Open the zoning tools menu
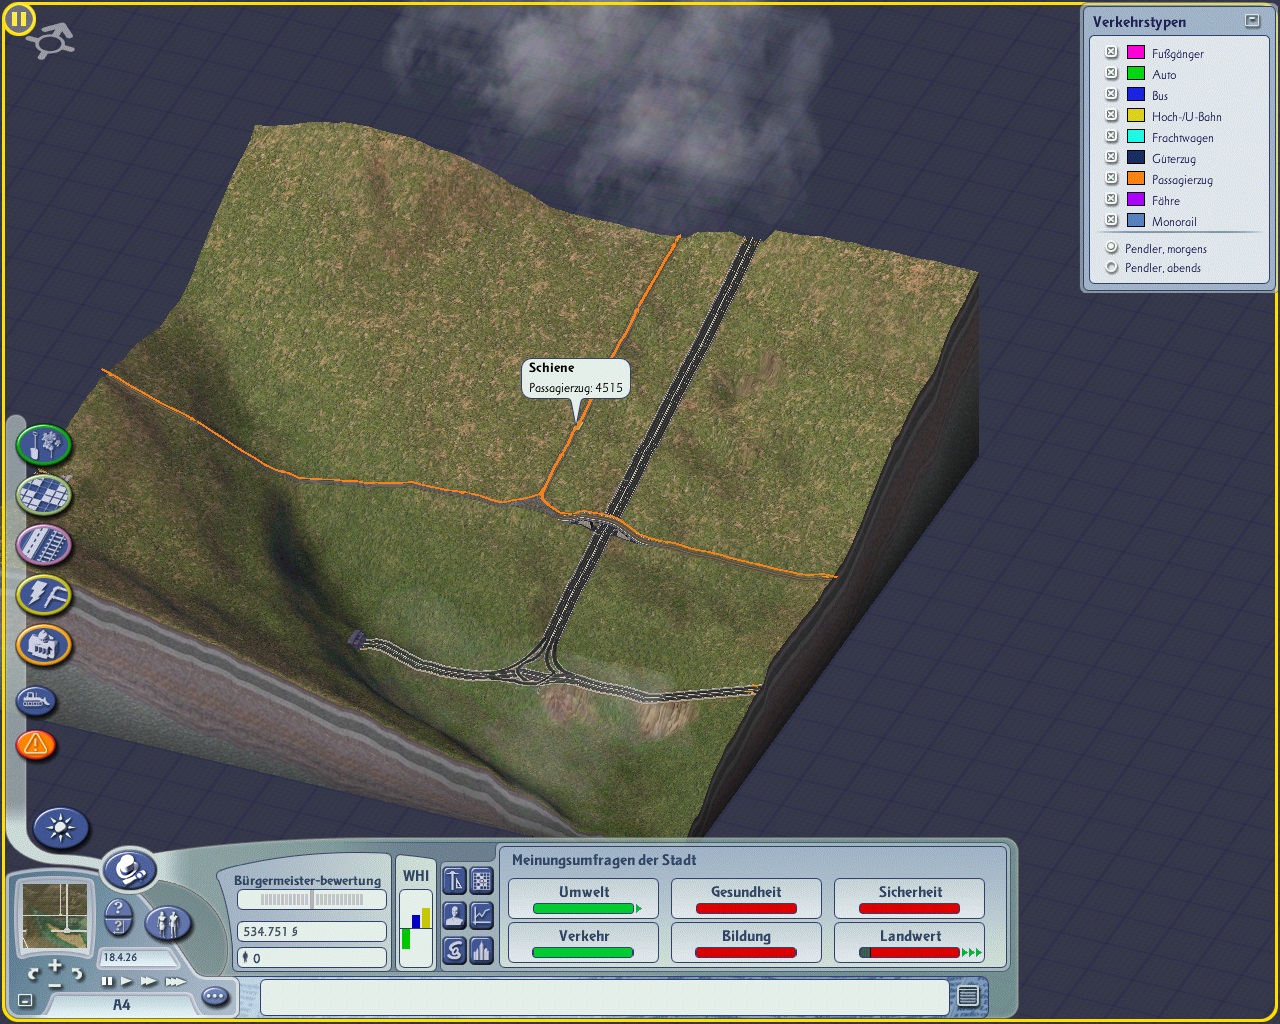The height and width of the screenshot is (1024, 1280). click(44, 494)
